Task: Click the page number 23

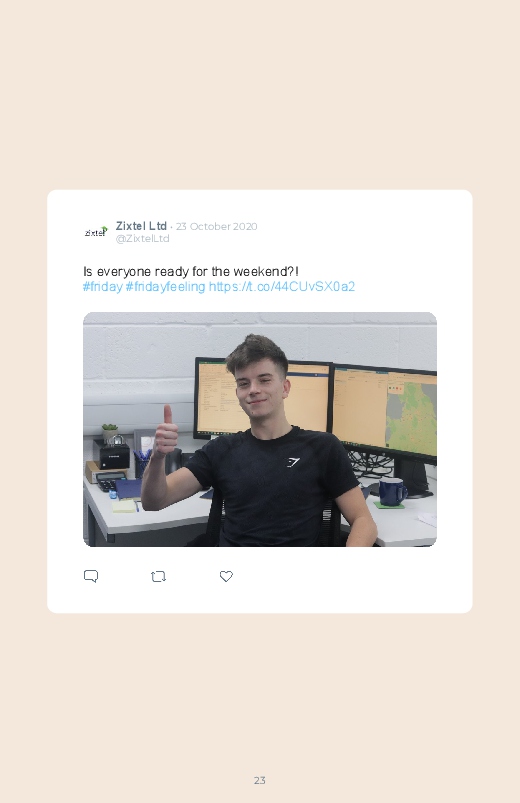Action: (260, 780)
